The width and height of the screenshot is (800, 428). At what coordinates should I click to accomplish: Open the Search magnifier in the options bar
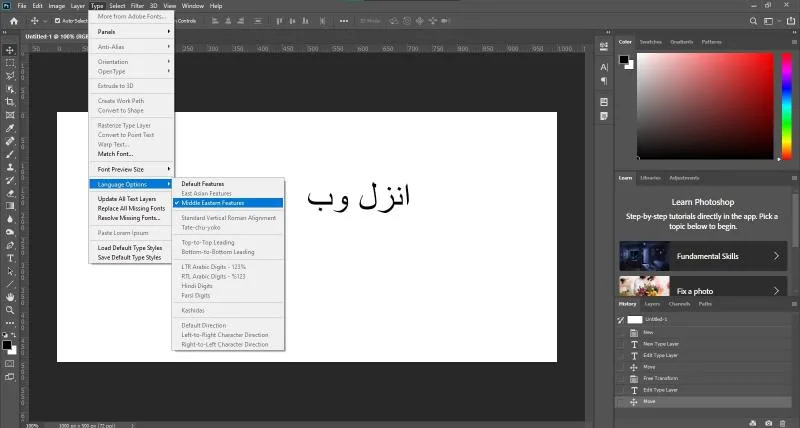753,21
